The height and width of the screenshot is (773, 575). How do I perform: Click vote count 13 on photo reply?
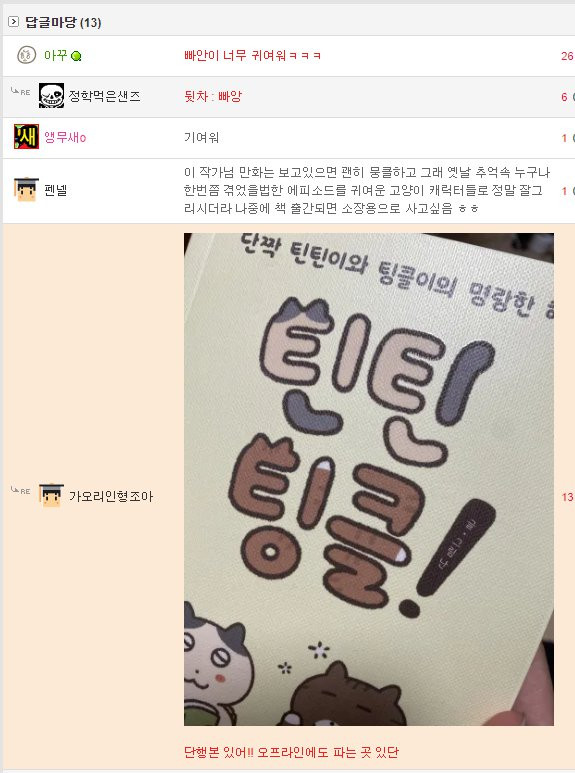coord(567,497)
